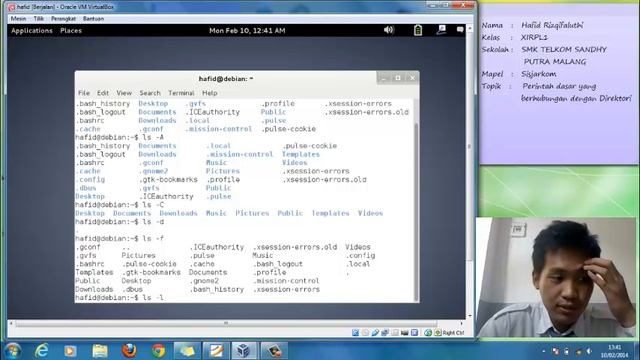This screenshot has width=640, height=360.
Task: Click VirtualBox network adapters indicator
Action: click(384, 333)
